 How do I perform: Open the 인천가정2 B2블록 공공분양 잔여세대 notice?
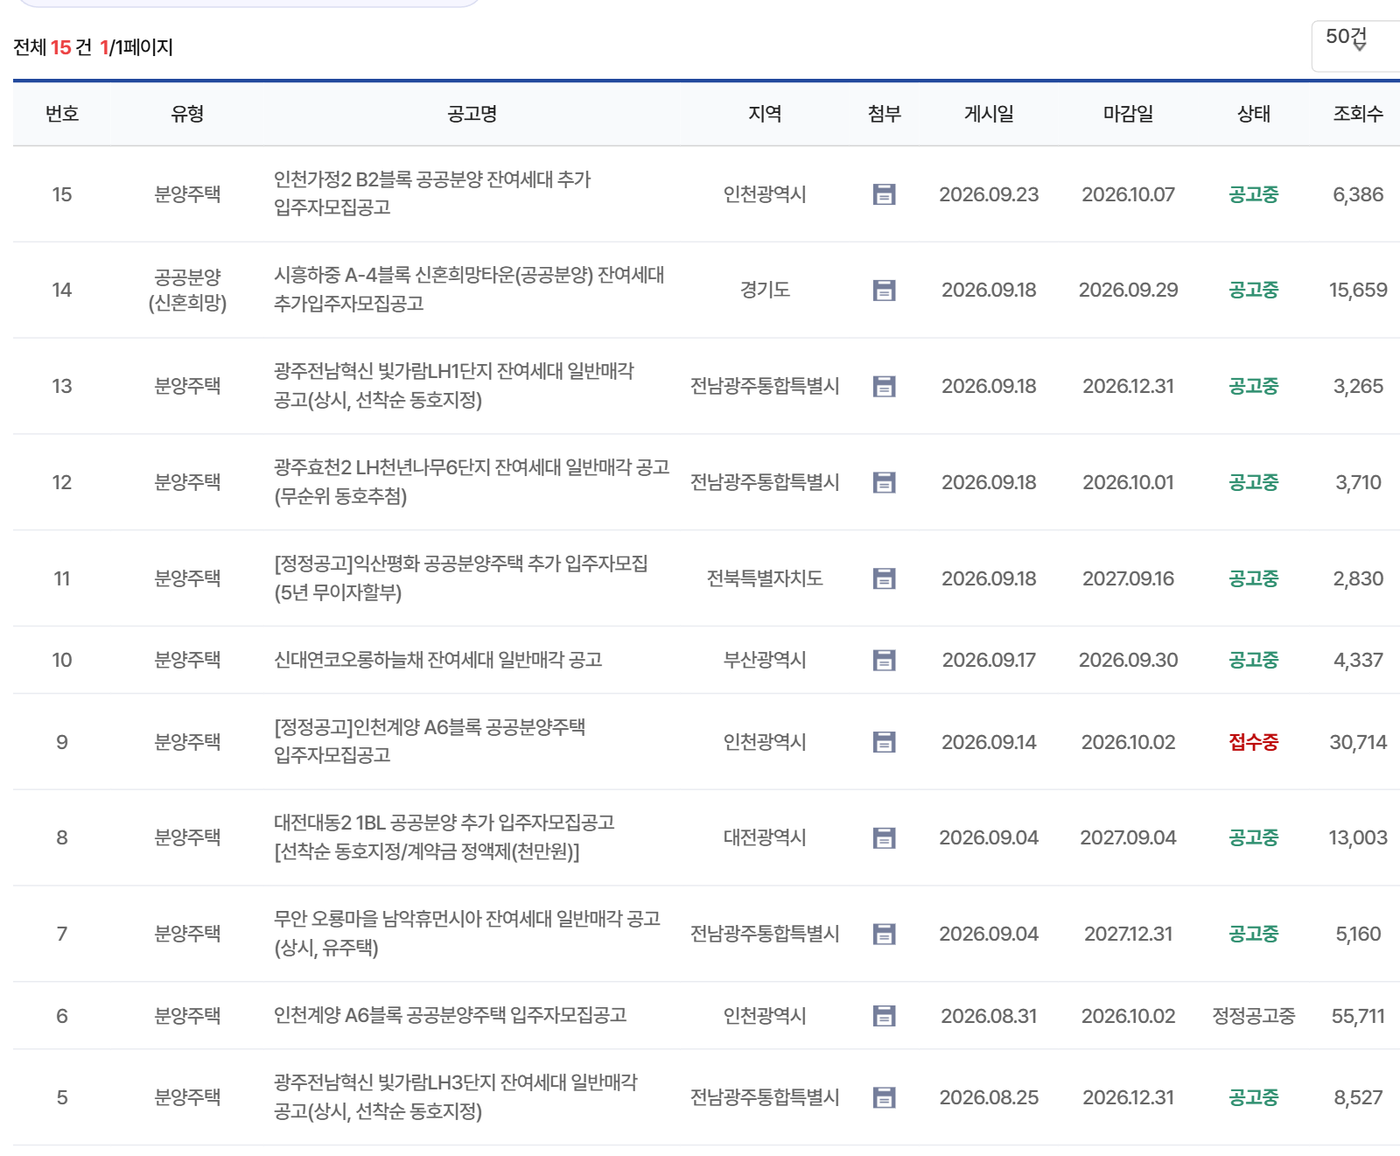pos(432,193)
